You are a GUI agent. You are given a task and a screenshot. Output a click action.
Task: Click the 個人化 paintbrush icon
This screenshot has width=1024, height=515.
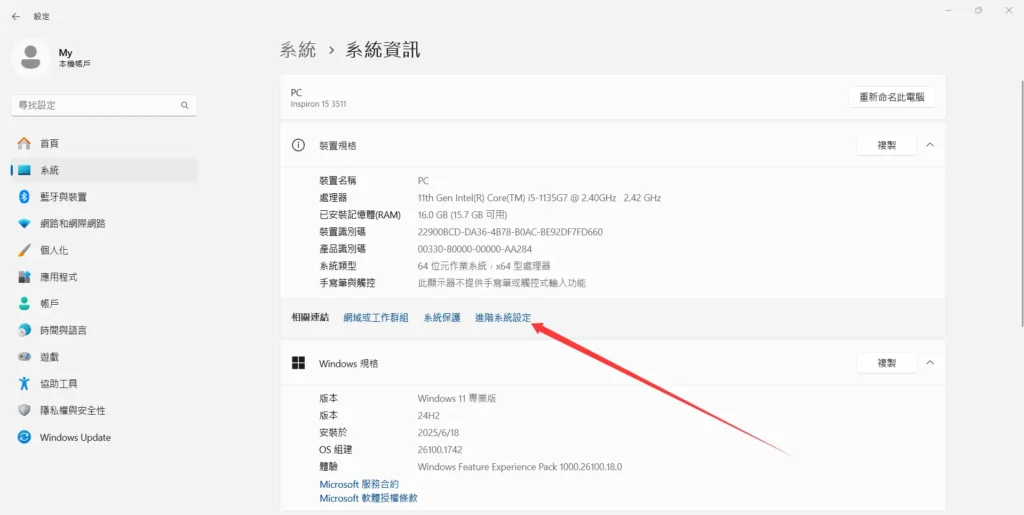pos(24,250)
